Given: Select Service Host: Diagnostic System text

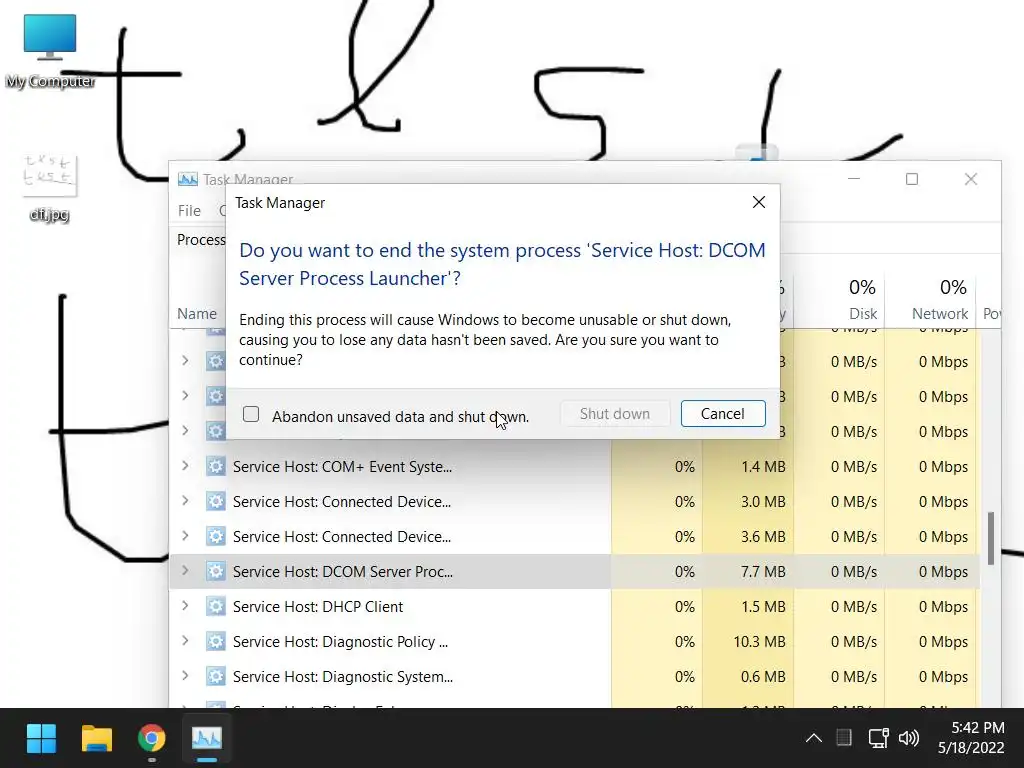Looking at the screenshot, I should pos(343,677).
